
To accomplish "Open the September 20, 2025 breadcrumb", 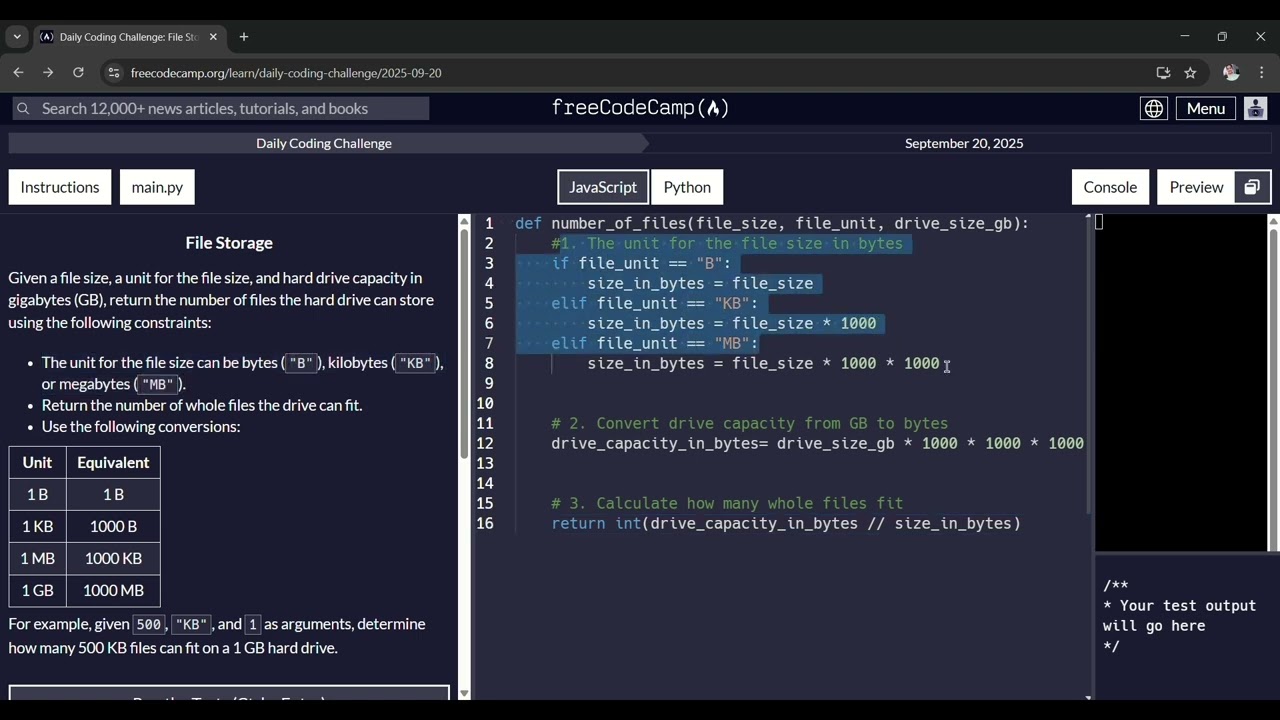I will pos(964,143).
